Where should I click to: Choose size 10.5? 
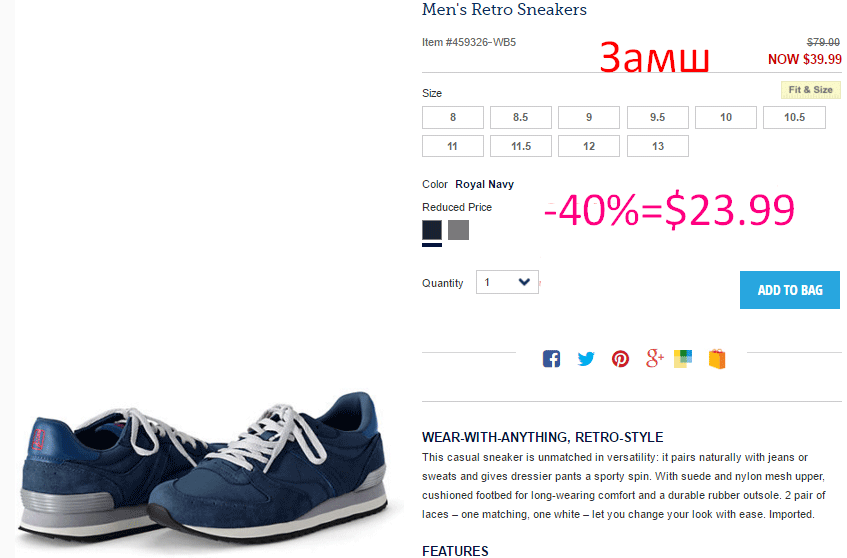794,117
